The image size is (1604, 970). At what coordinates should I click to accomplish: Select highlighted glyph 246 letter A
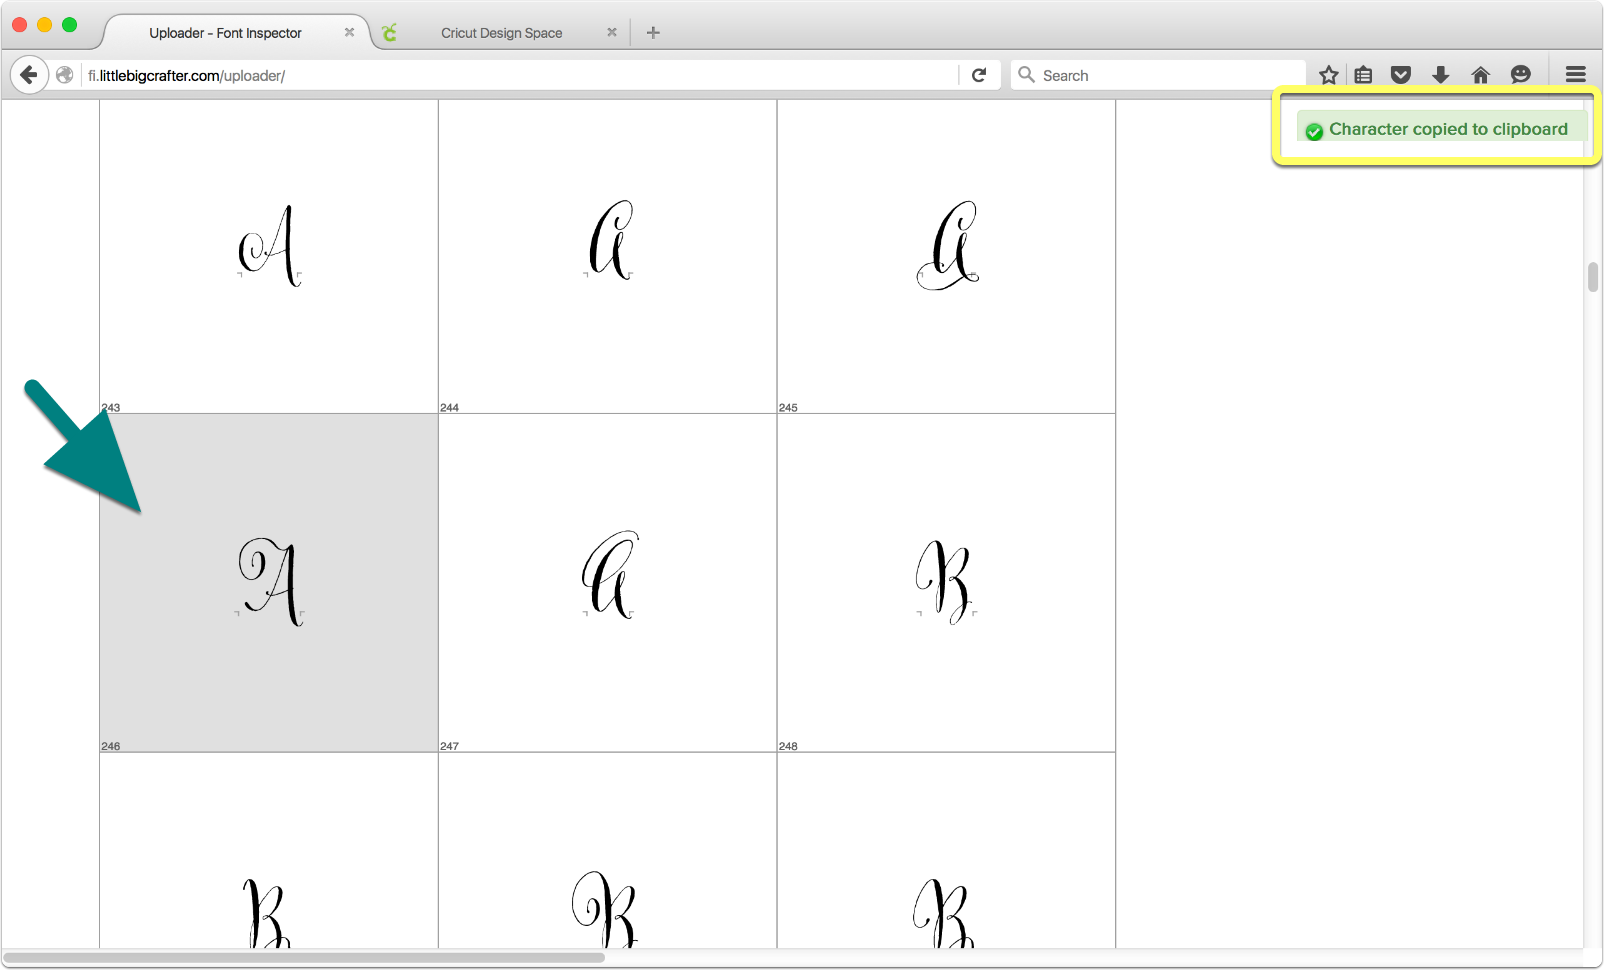269,583
